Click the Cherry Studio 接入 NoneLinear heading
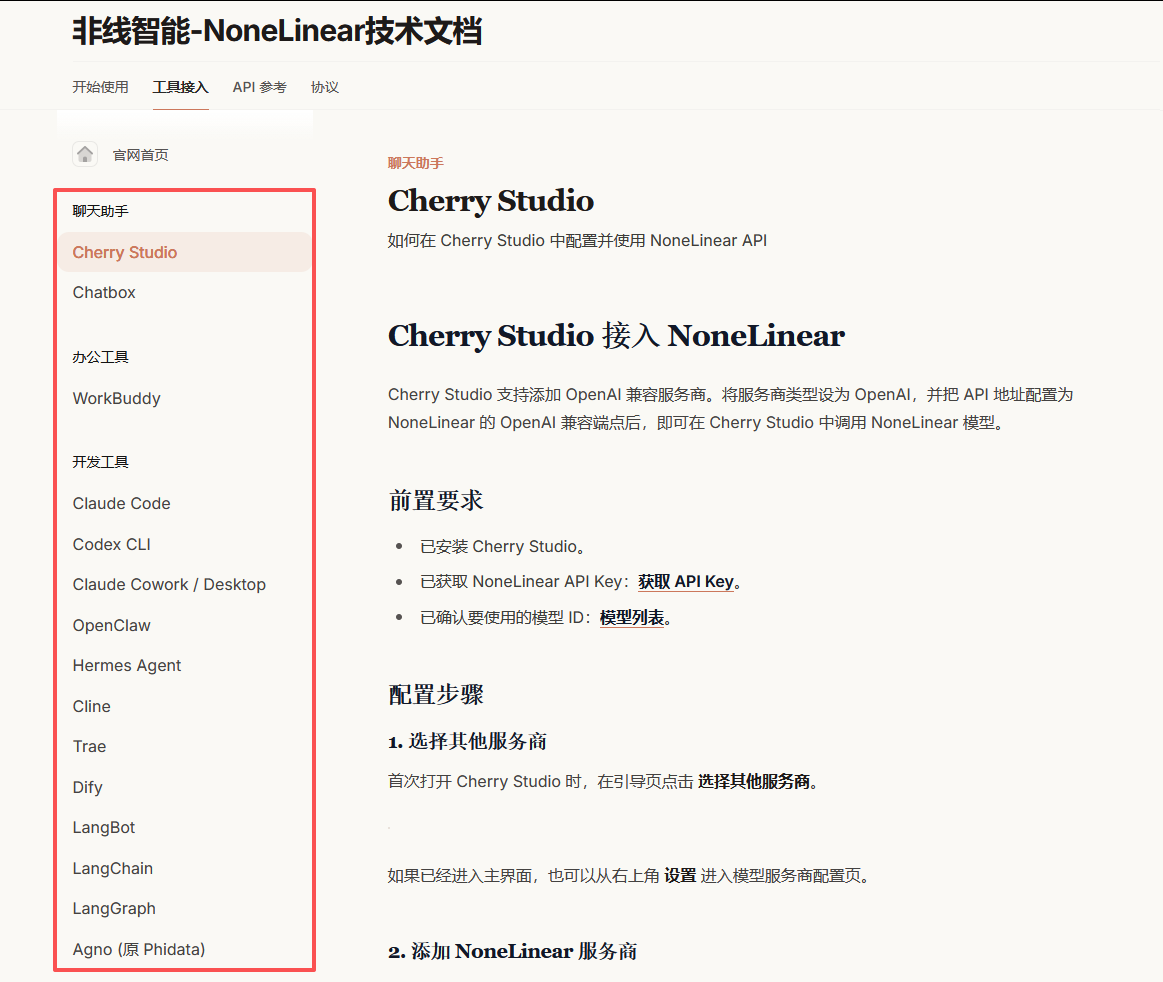Image resolution: width=1163 pixels, height=982 pixels. (616, 336)
